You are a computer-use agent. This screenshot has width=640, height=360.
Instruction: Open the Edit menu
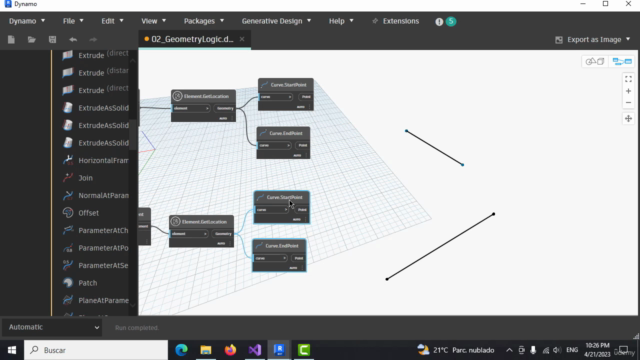[112, 21]
